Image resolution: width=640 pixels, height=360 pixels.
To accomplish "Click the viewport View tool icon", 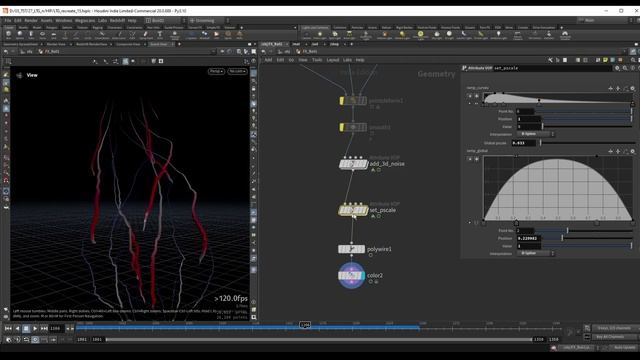I will click(19, 76).
